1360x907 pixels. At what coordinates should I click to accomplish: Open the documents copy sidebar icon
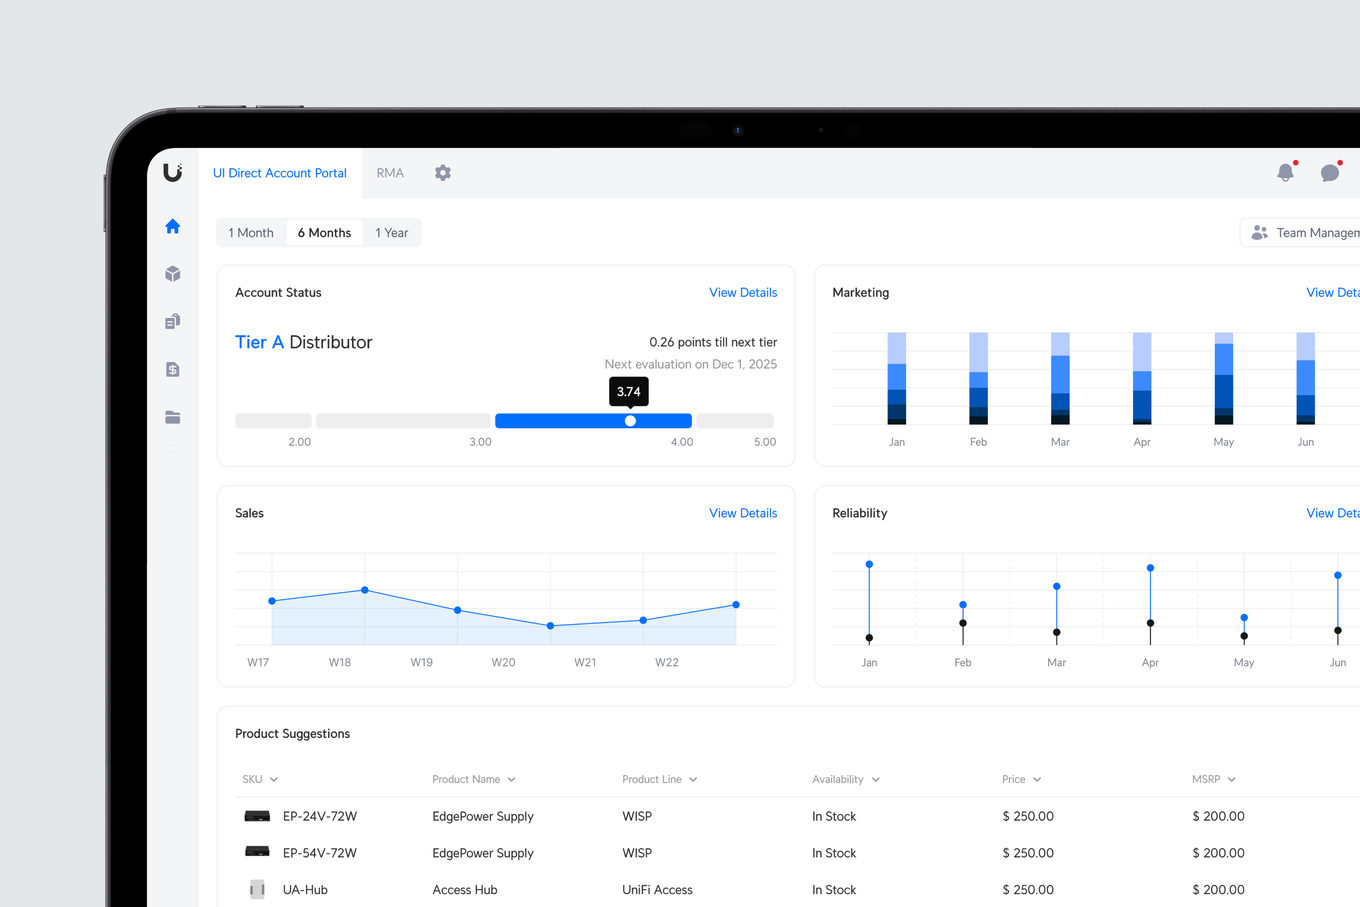click(x=172, y=321)
